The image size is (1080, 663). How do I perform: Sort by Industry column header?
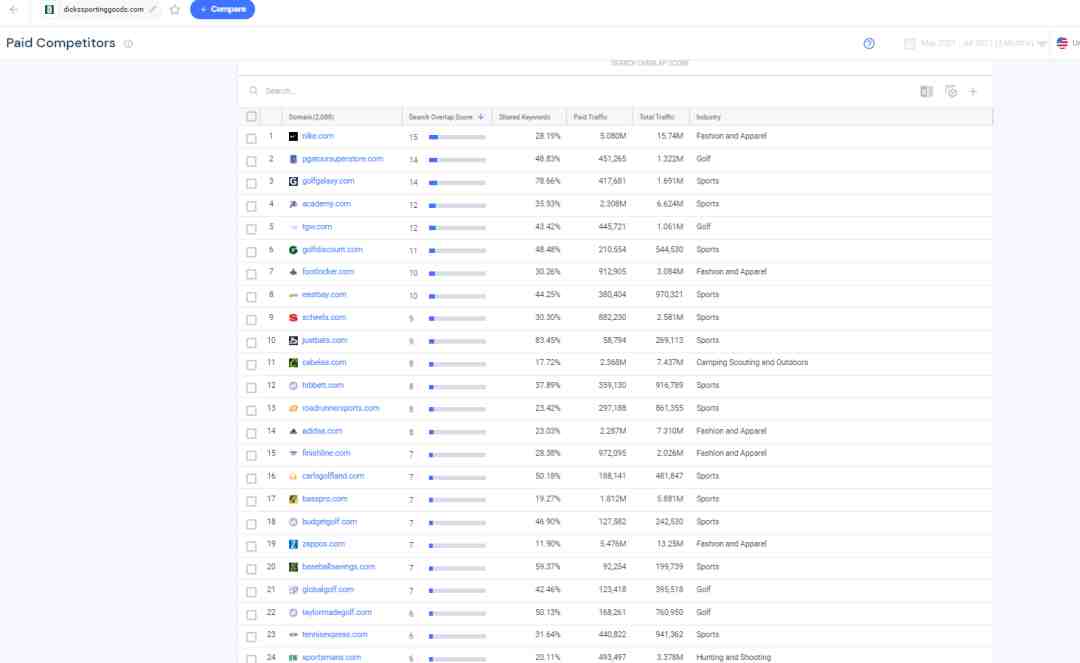708,117
